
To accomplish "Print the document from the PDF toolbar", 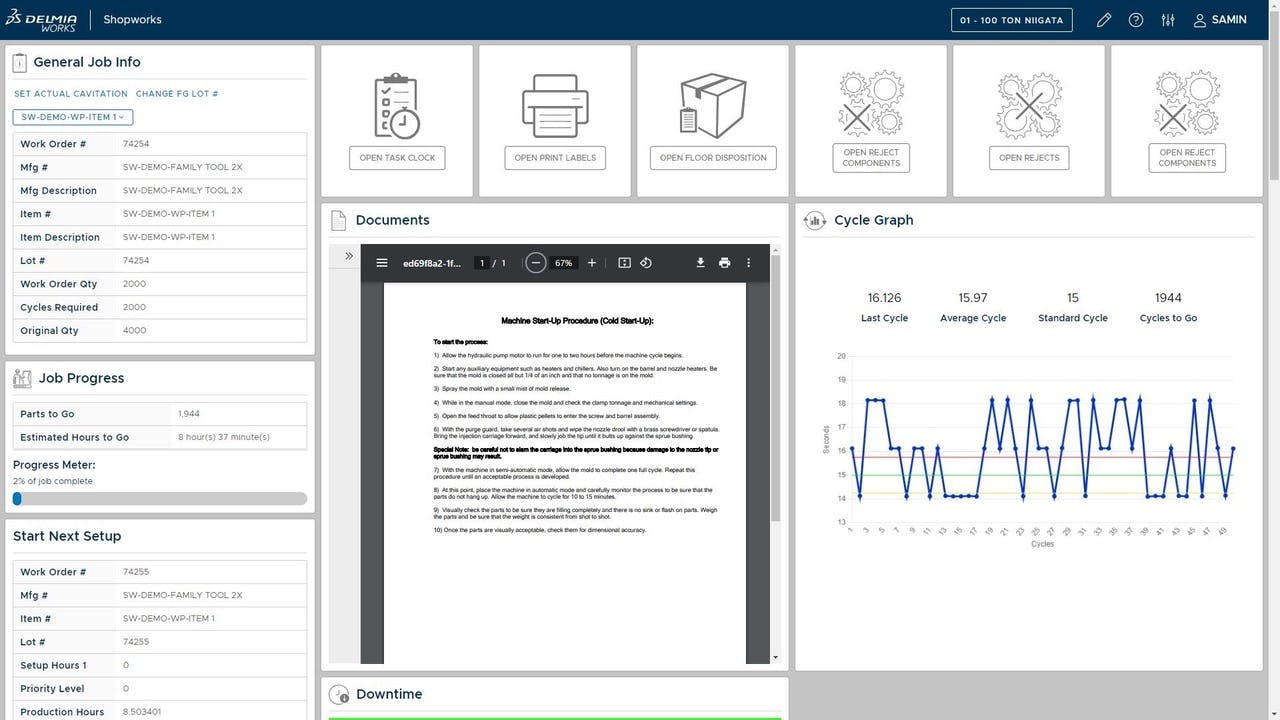I will point(724,262).
